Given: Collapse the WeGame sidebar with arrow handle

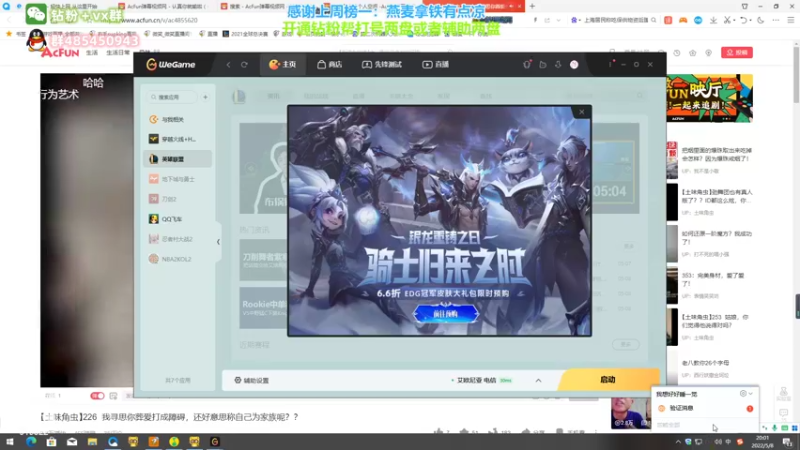Looking at the screenshot, I should pos(218,242).
